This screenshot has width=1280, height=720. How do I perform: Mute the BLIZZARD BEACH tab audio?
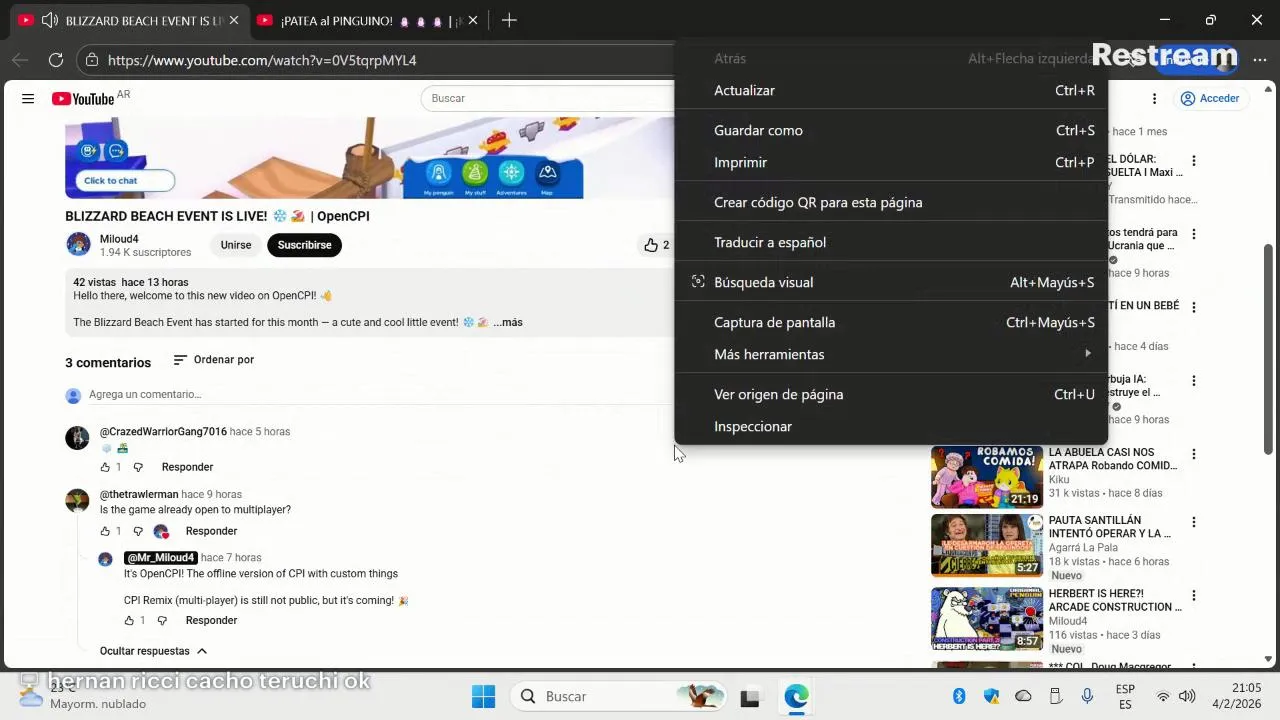click(48, 20)
